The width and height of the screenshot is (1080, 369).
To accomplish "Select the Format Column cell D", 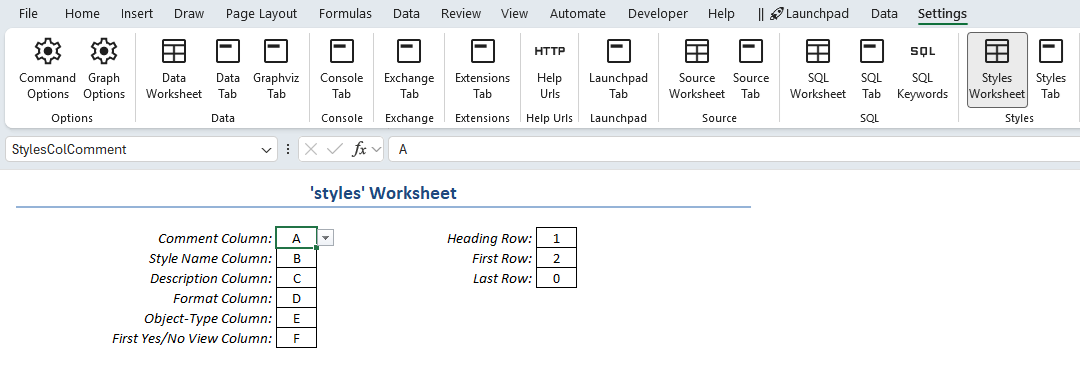I will (x=296, y=299).
